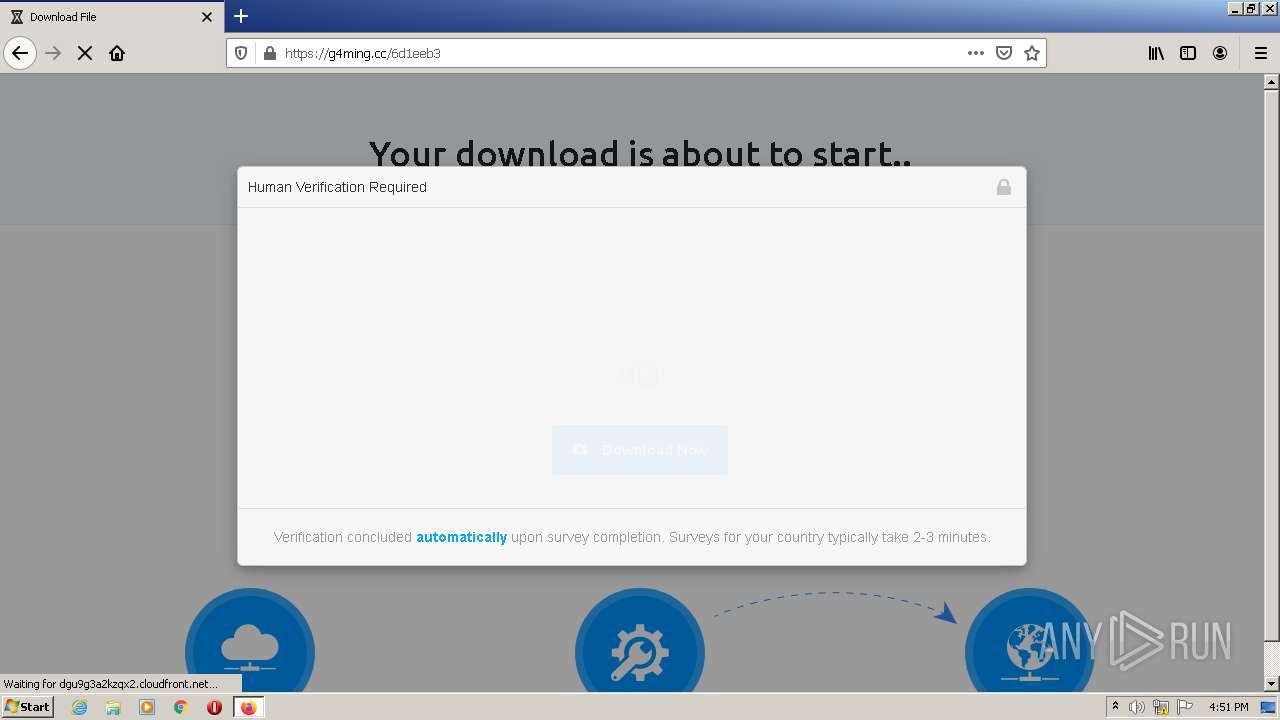Click the scrollbar down arrow
The width and height of the screenshot is (1280, 720).
1272,684
